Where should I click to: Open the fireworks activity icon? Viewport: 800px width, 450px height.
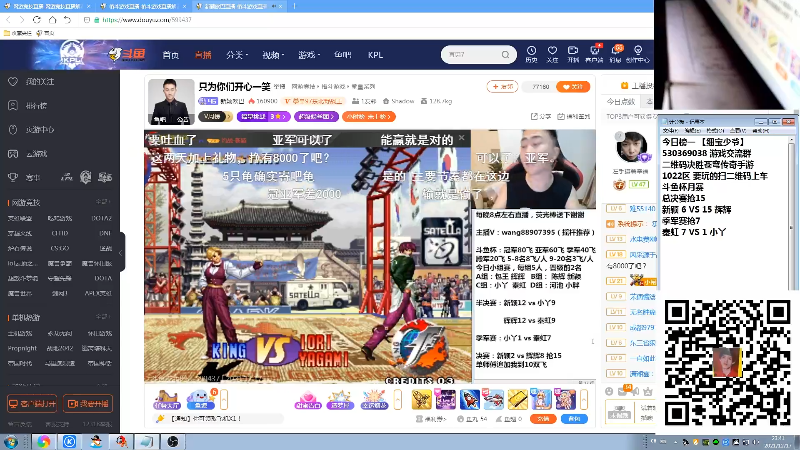[x=374, y=399]
